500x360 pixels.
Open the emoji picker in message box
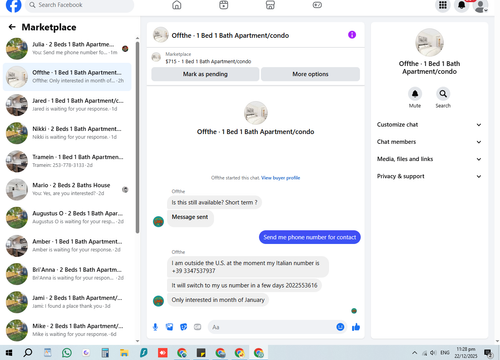[340, 327]
